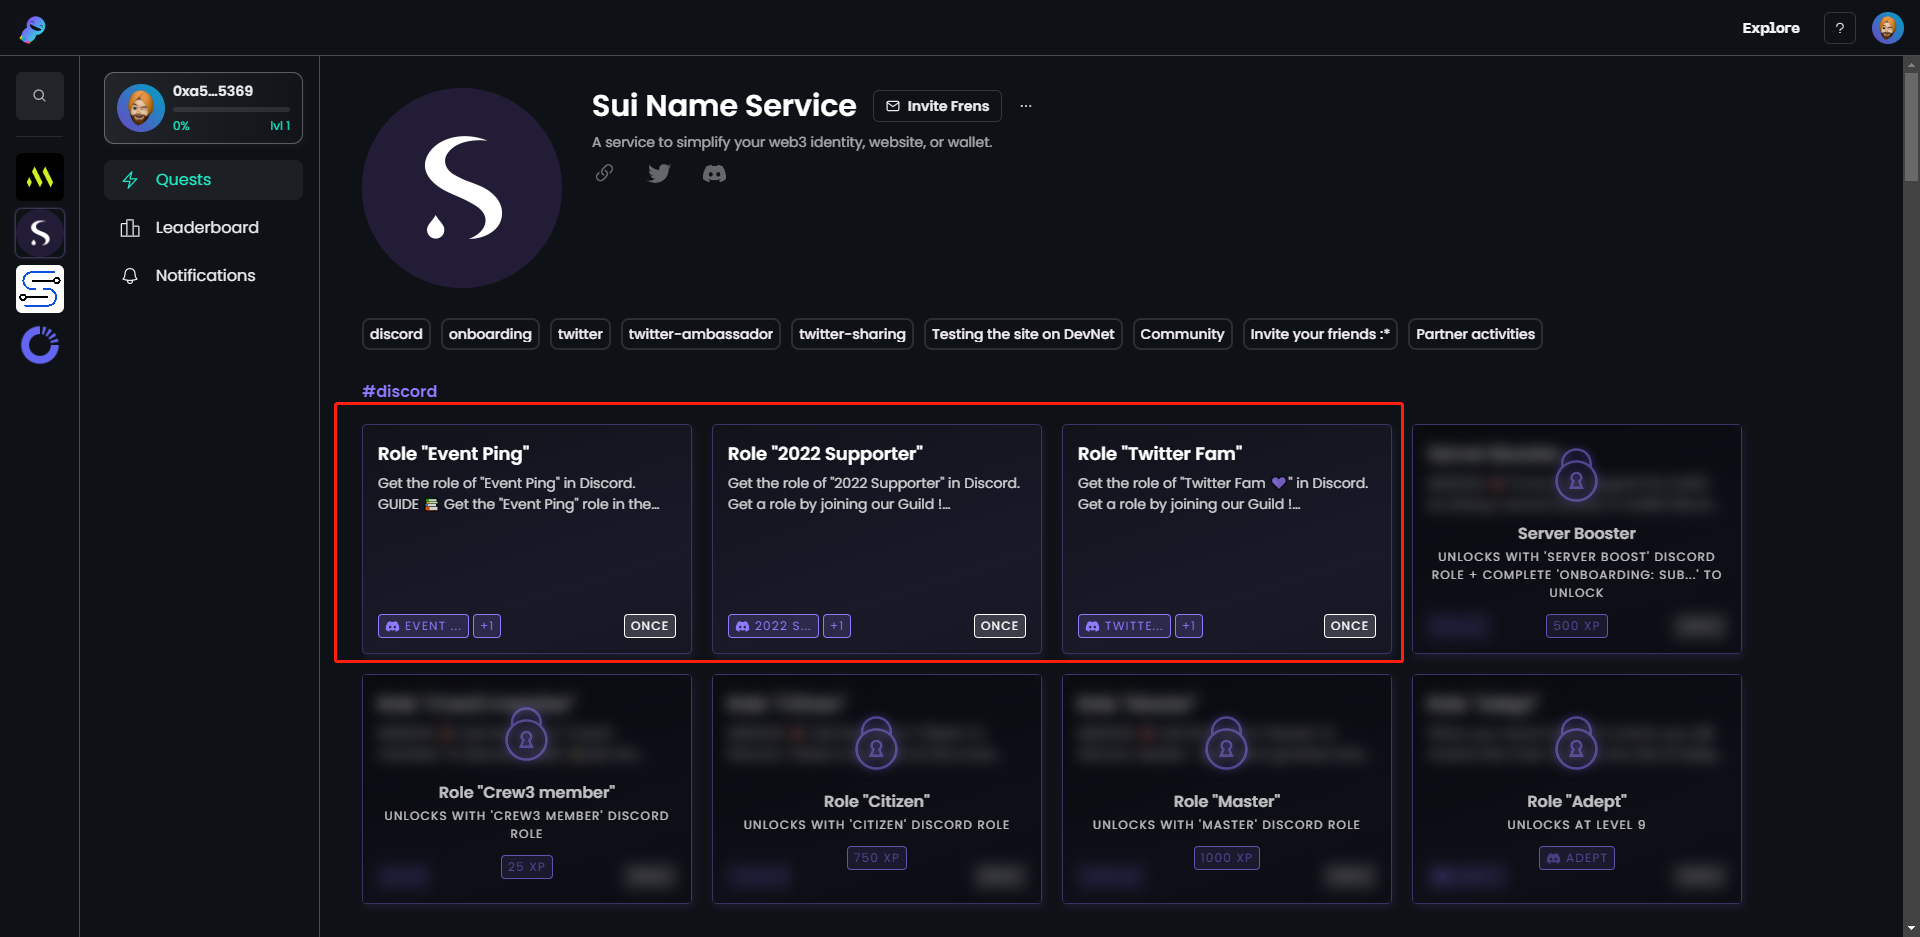The image size is (1920, 937).
Task: Select the green M community icon
Action: tap(40, 177)
